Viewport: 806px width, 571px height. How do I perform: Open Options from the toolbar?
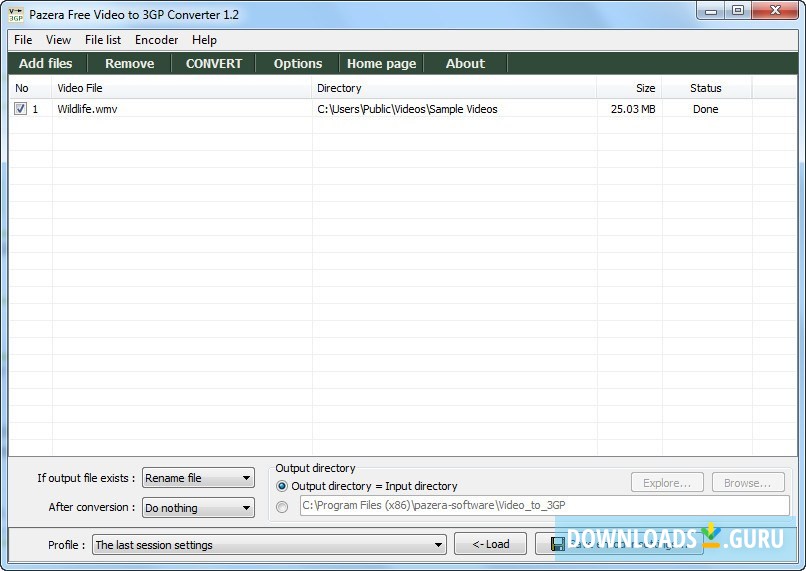point(298,63)
